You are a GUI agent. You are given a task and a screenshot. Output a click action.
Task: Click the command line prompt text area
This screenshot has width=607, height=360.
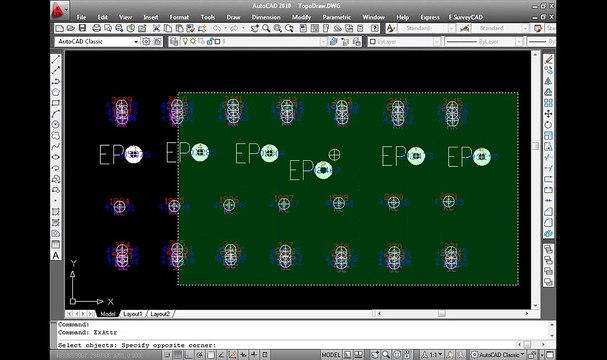tap(287, 345)
